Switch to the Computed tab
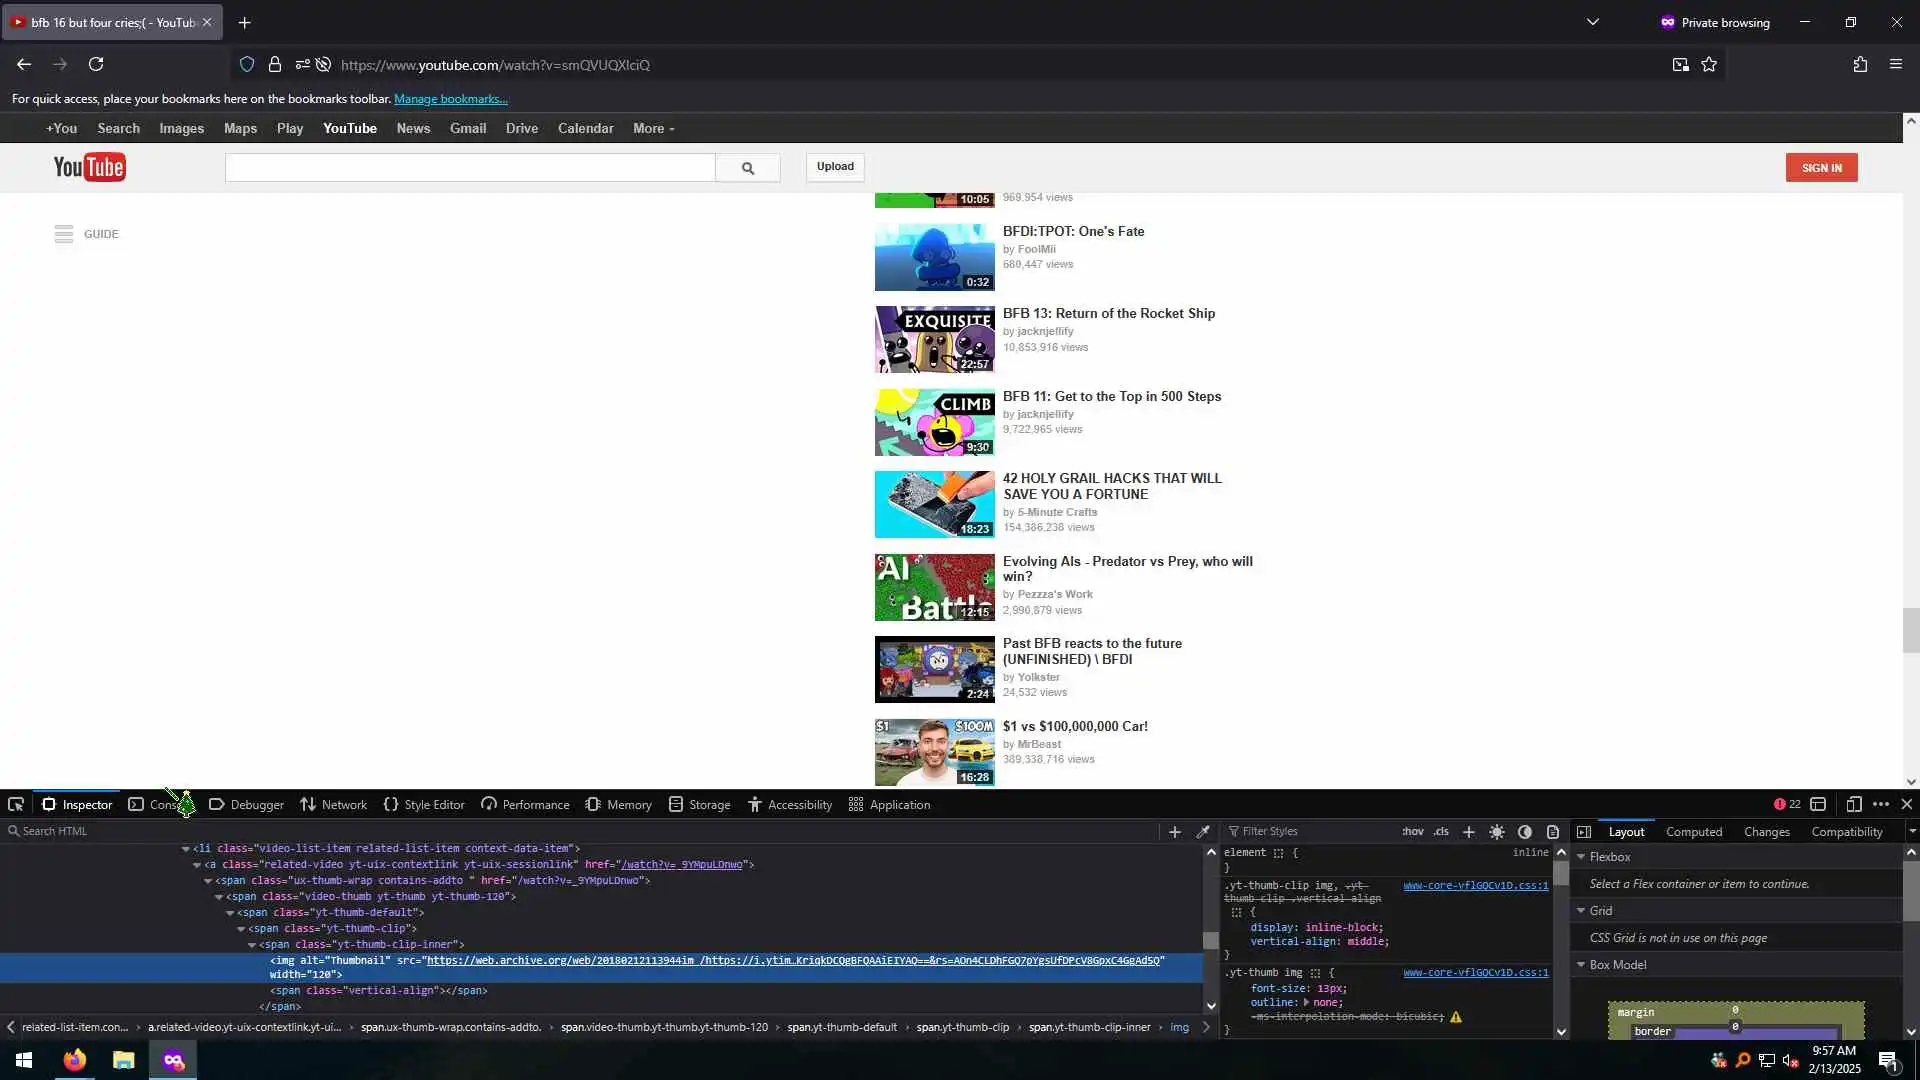1920x1080 pixels. tap(1693, 832)
